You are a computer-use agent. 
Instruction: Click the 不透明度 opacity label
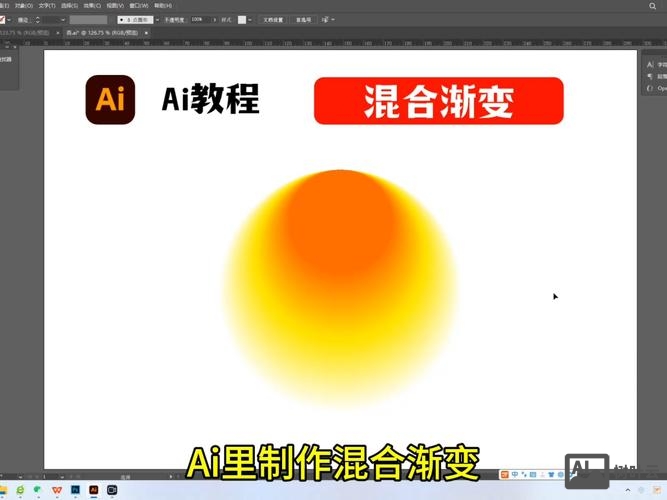tap(174, 20)
